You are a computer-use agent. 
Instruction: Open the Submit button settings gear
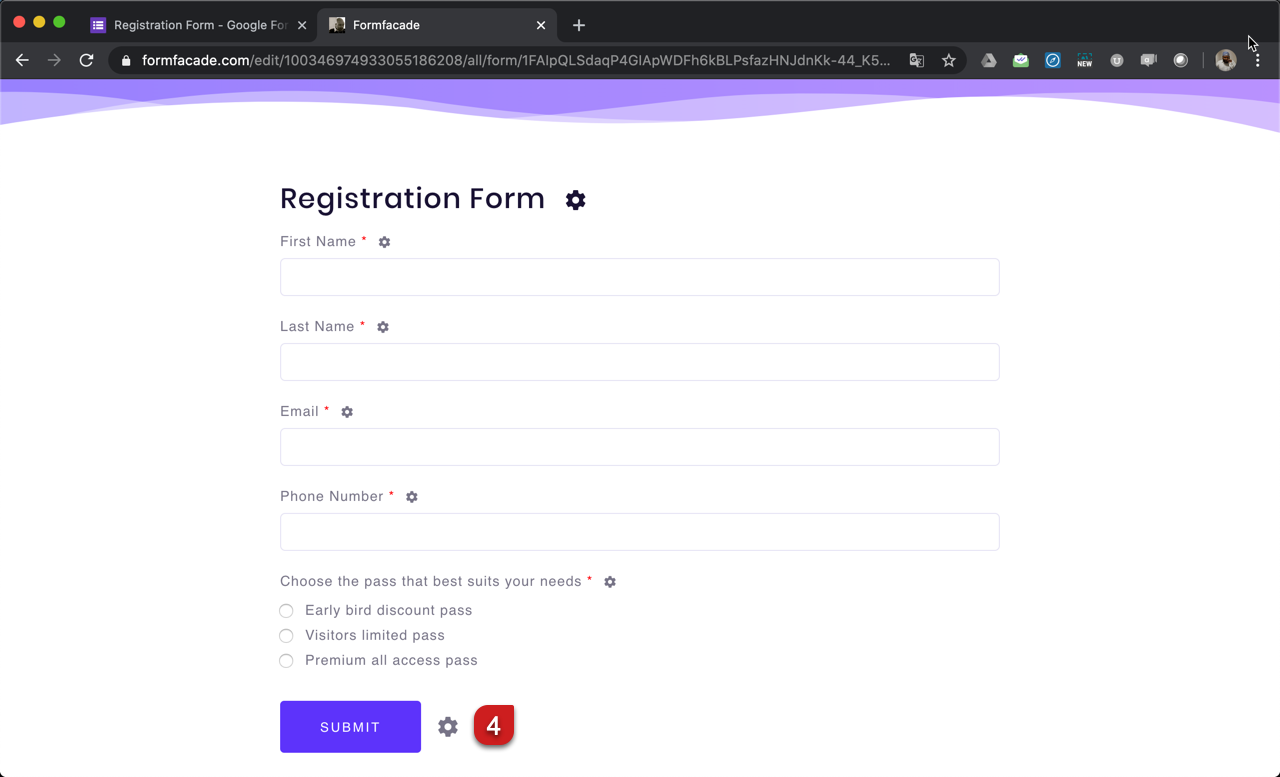point(448,727)
